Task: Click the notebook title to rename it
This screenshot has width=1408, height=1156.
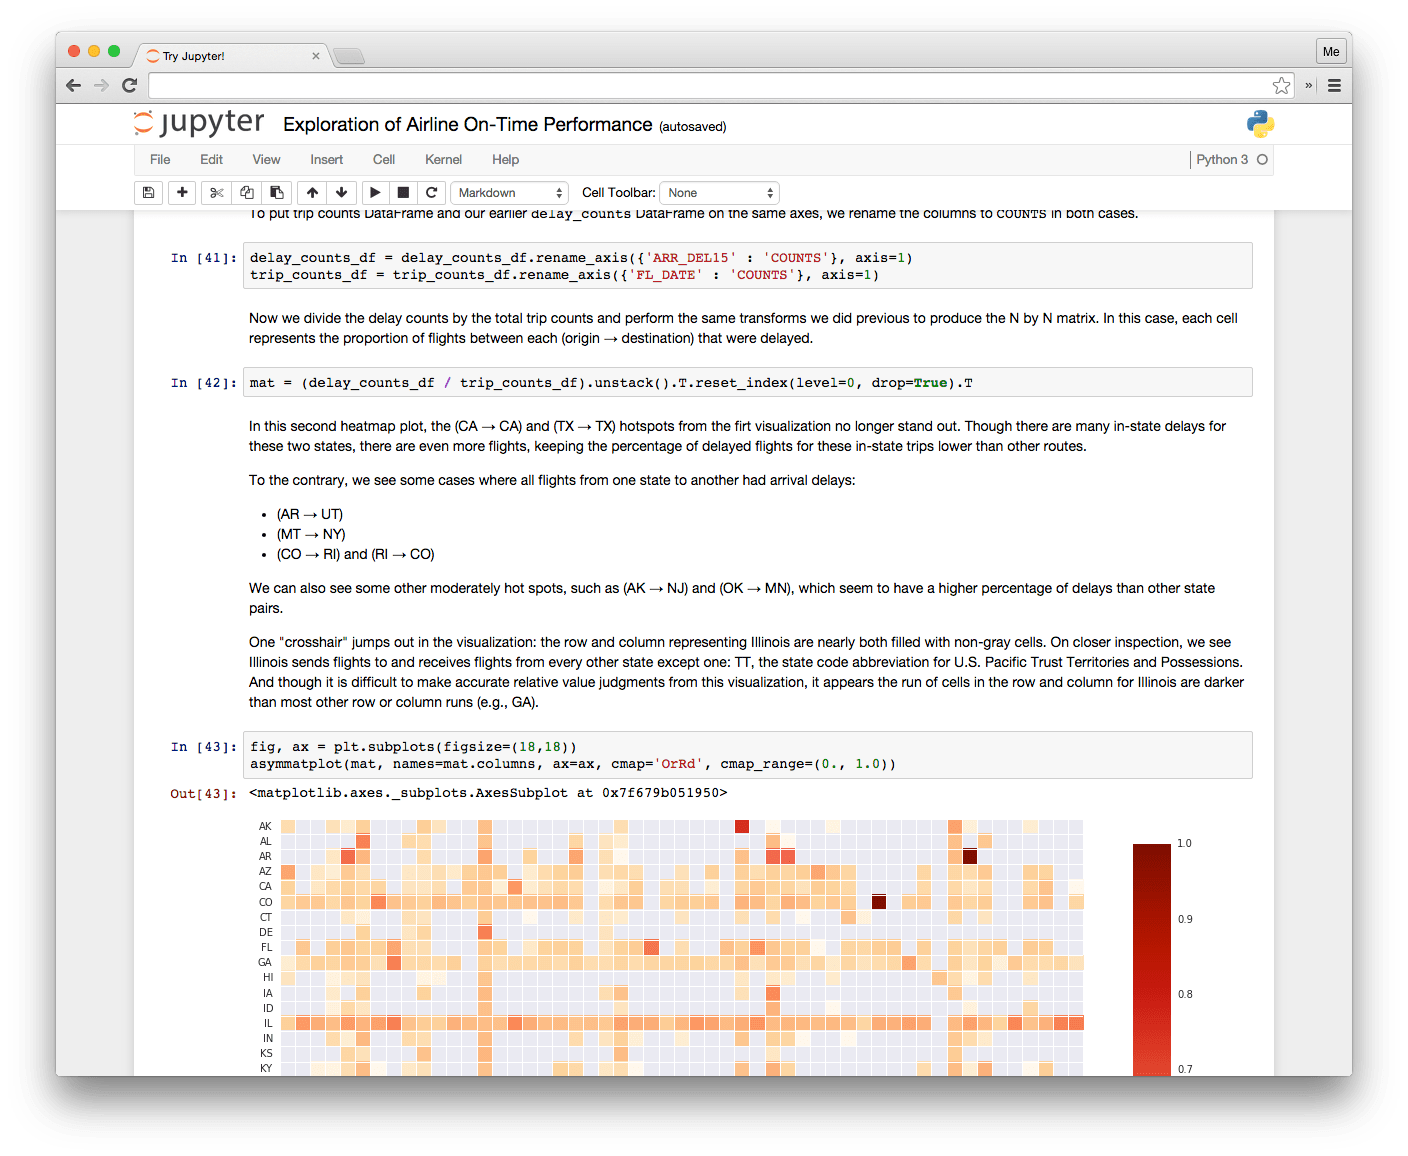Action: (x=467, y=125)
